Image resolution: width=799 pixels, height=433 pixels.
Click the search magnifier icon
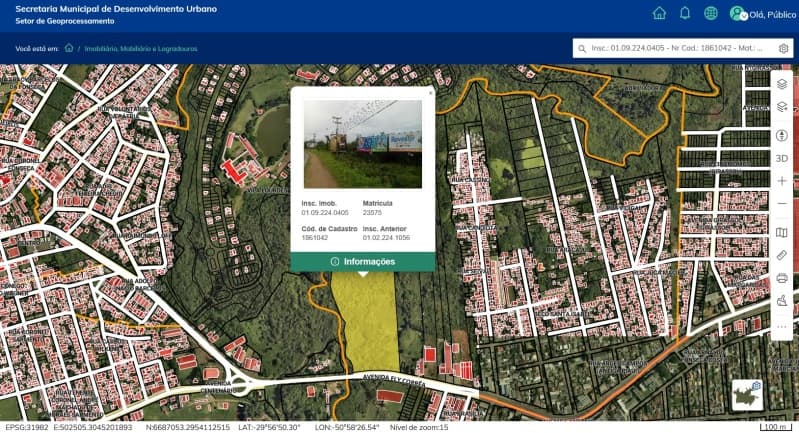coord(582,49)
